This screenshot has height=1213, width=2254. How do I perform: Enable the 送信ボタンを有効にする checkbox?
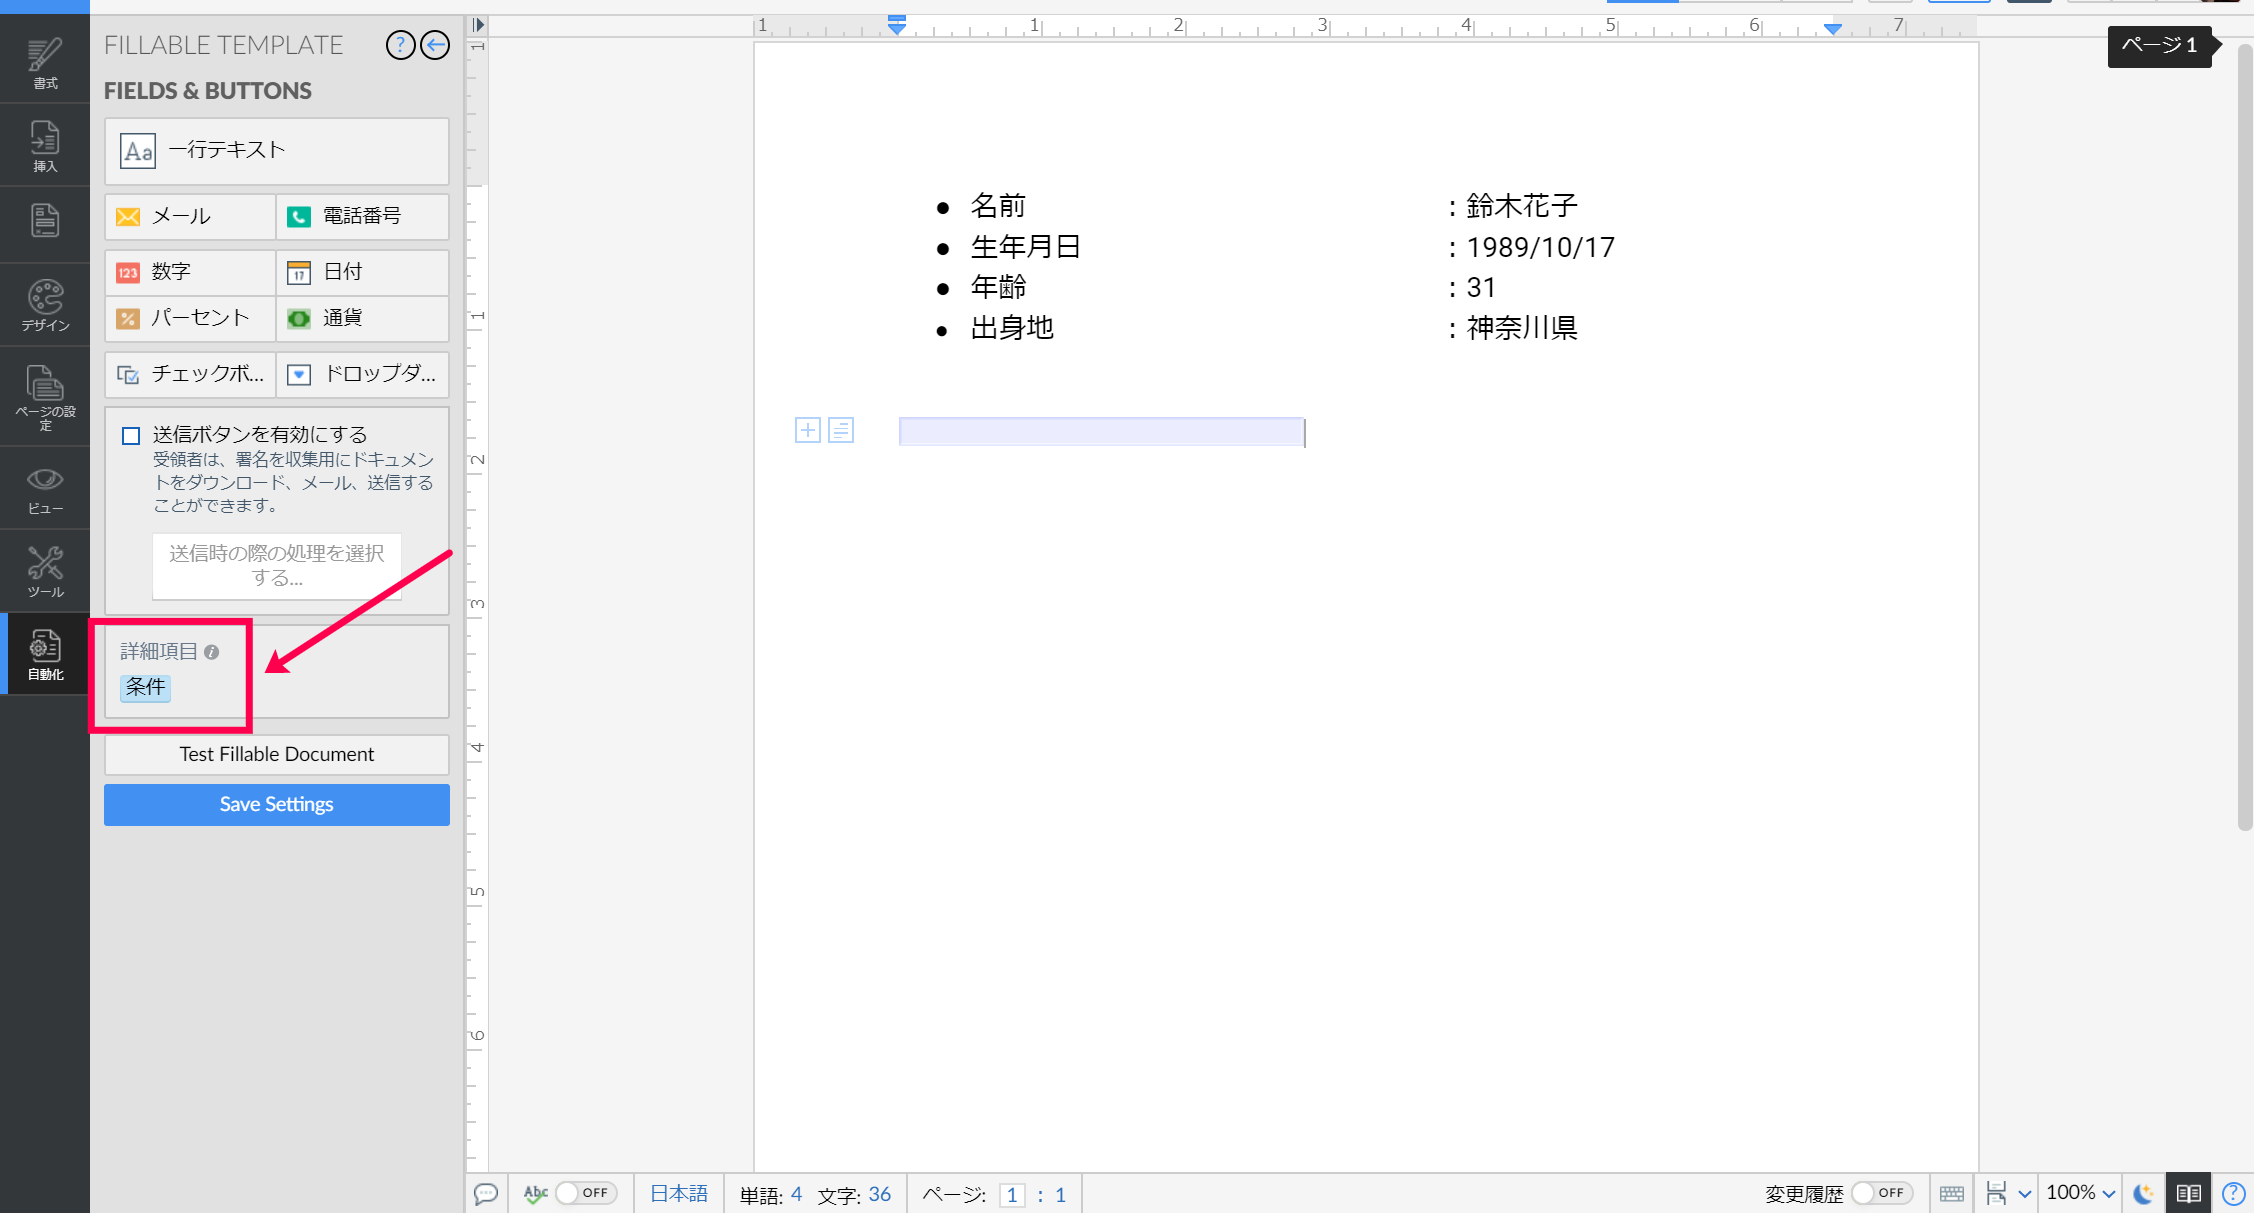(x=131, y=435)
